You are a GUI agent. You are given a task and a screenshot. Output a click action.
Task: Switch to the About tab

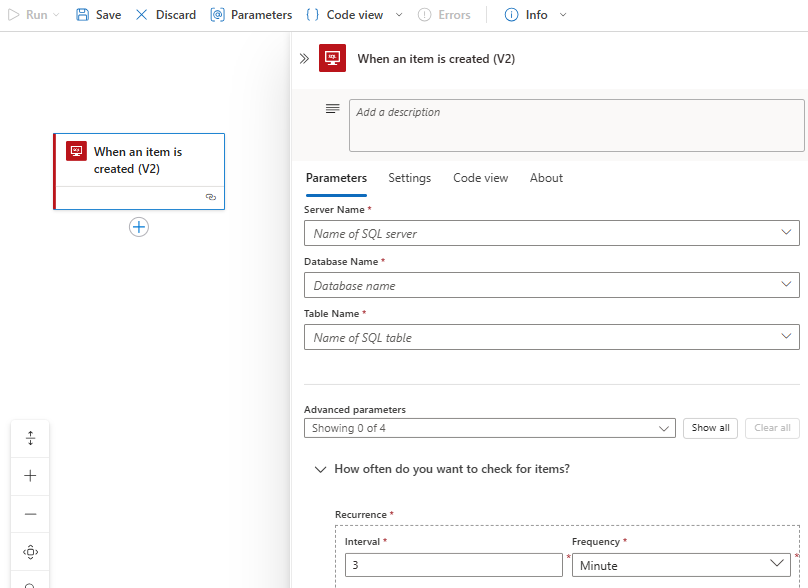click(546, 178)
